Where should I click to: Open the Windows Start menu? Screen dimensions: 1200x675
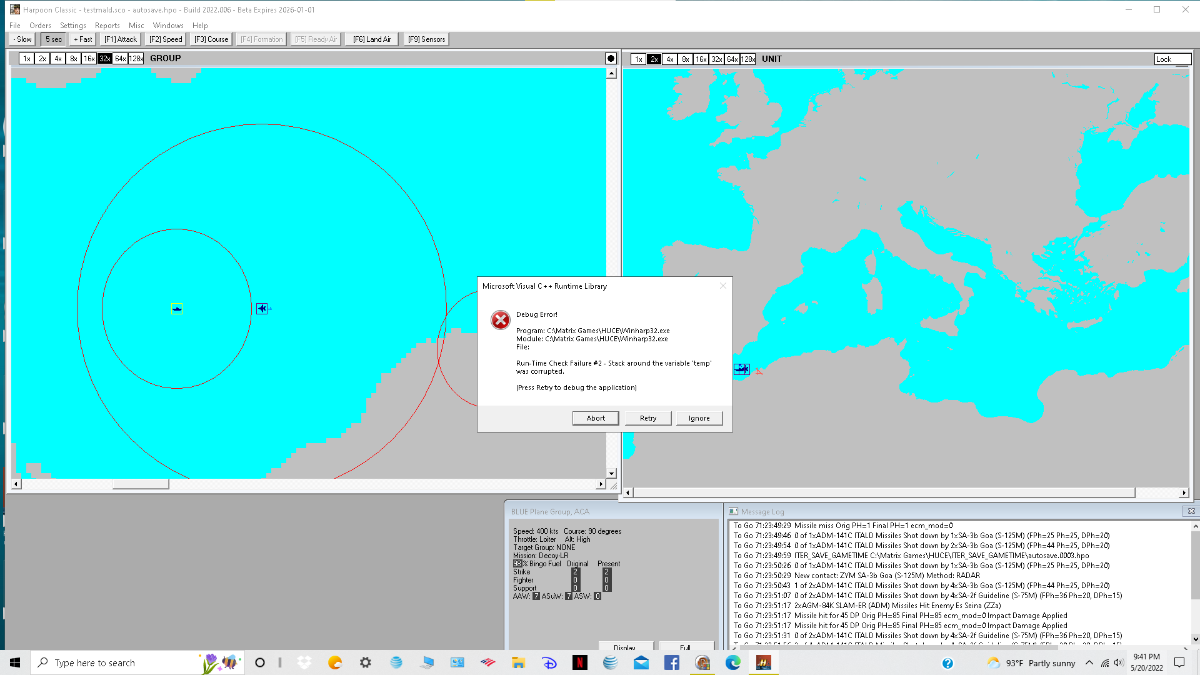coord(16,662)
